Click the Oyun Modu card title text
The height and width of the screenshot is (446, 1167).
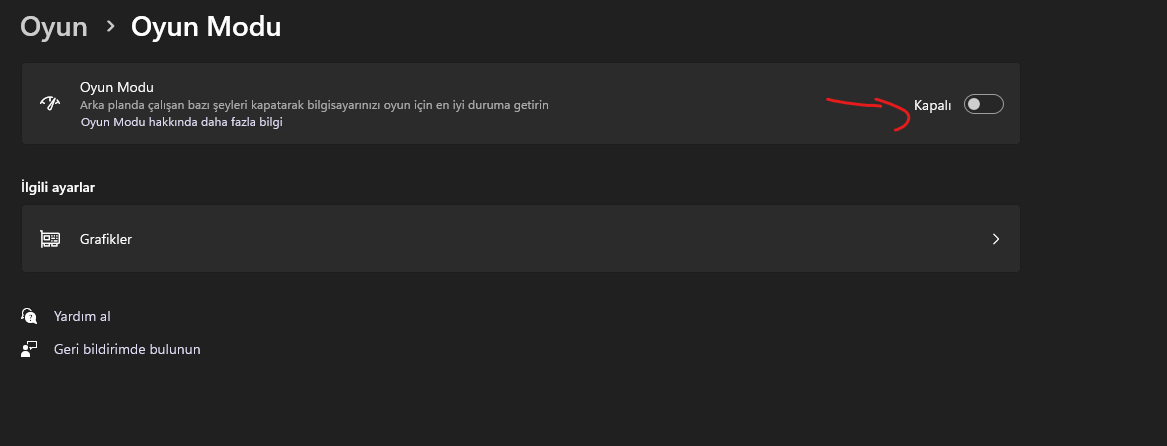click(117, 87)
